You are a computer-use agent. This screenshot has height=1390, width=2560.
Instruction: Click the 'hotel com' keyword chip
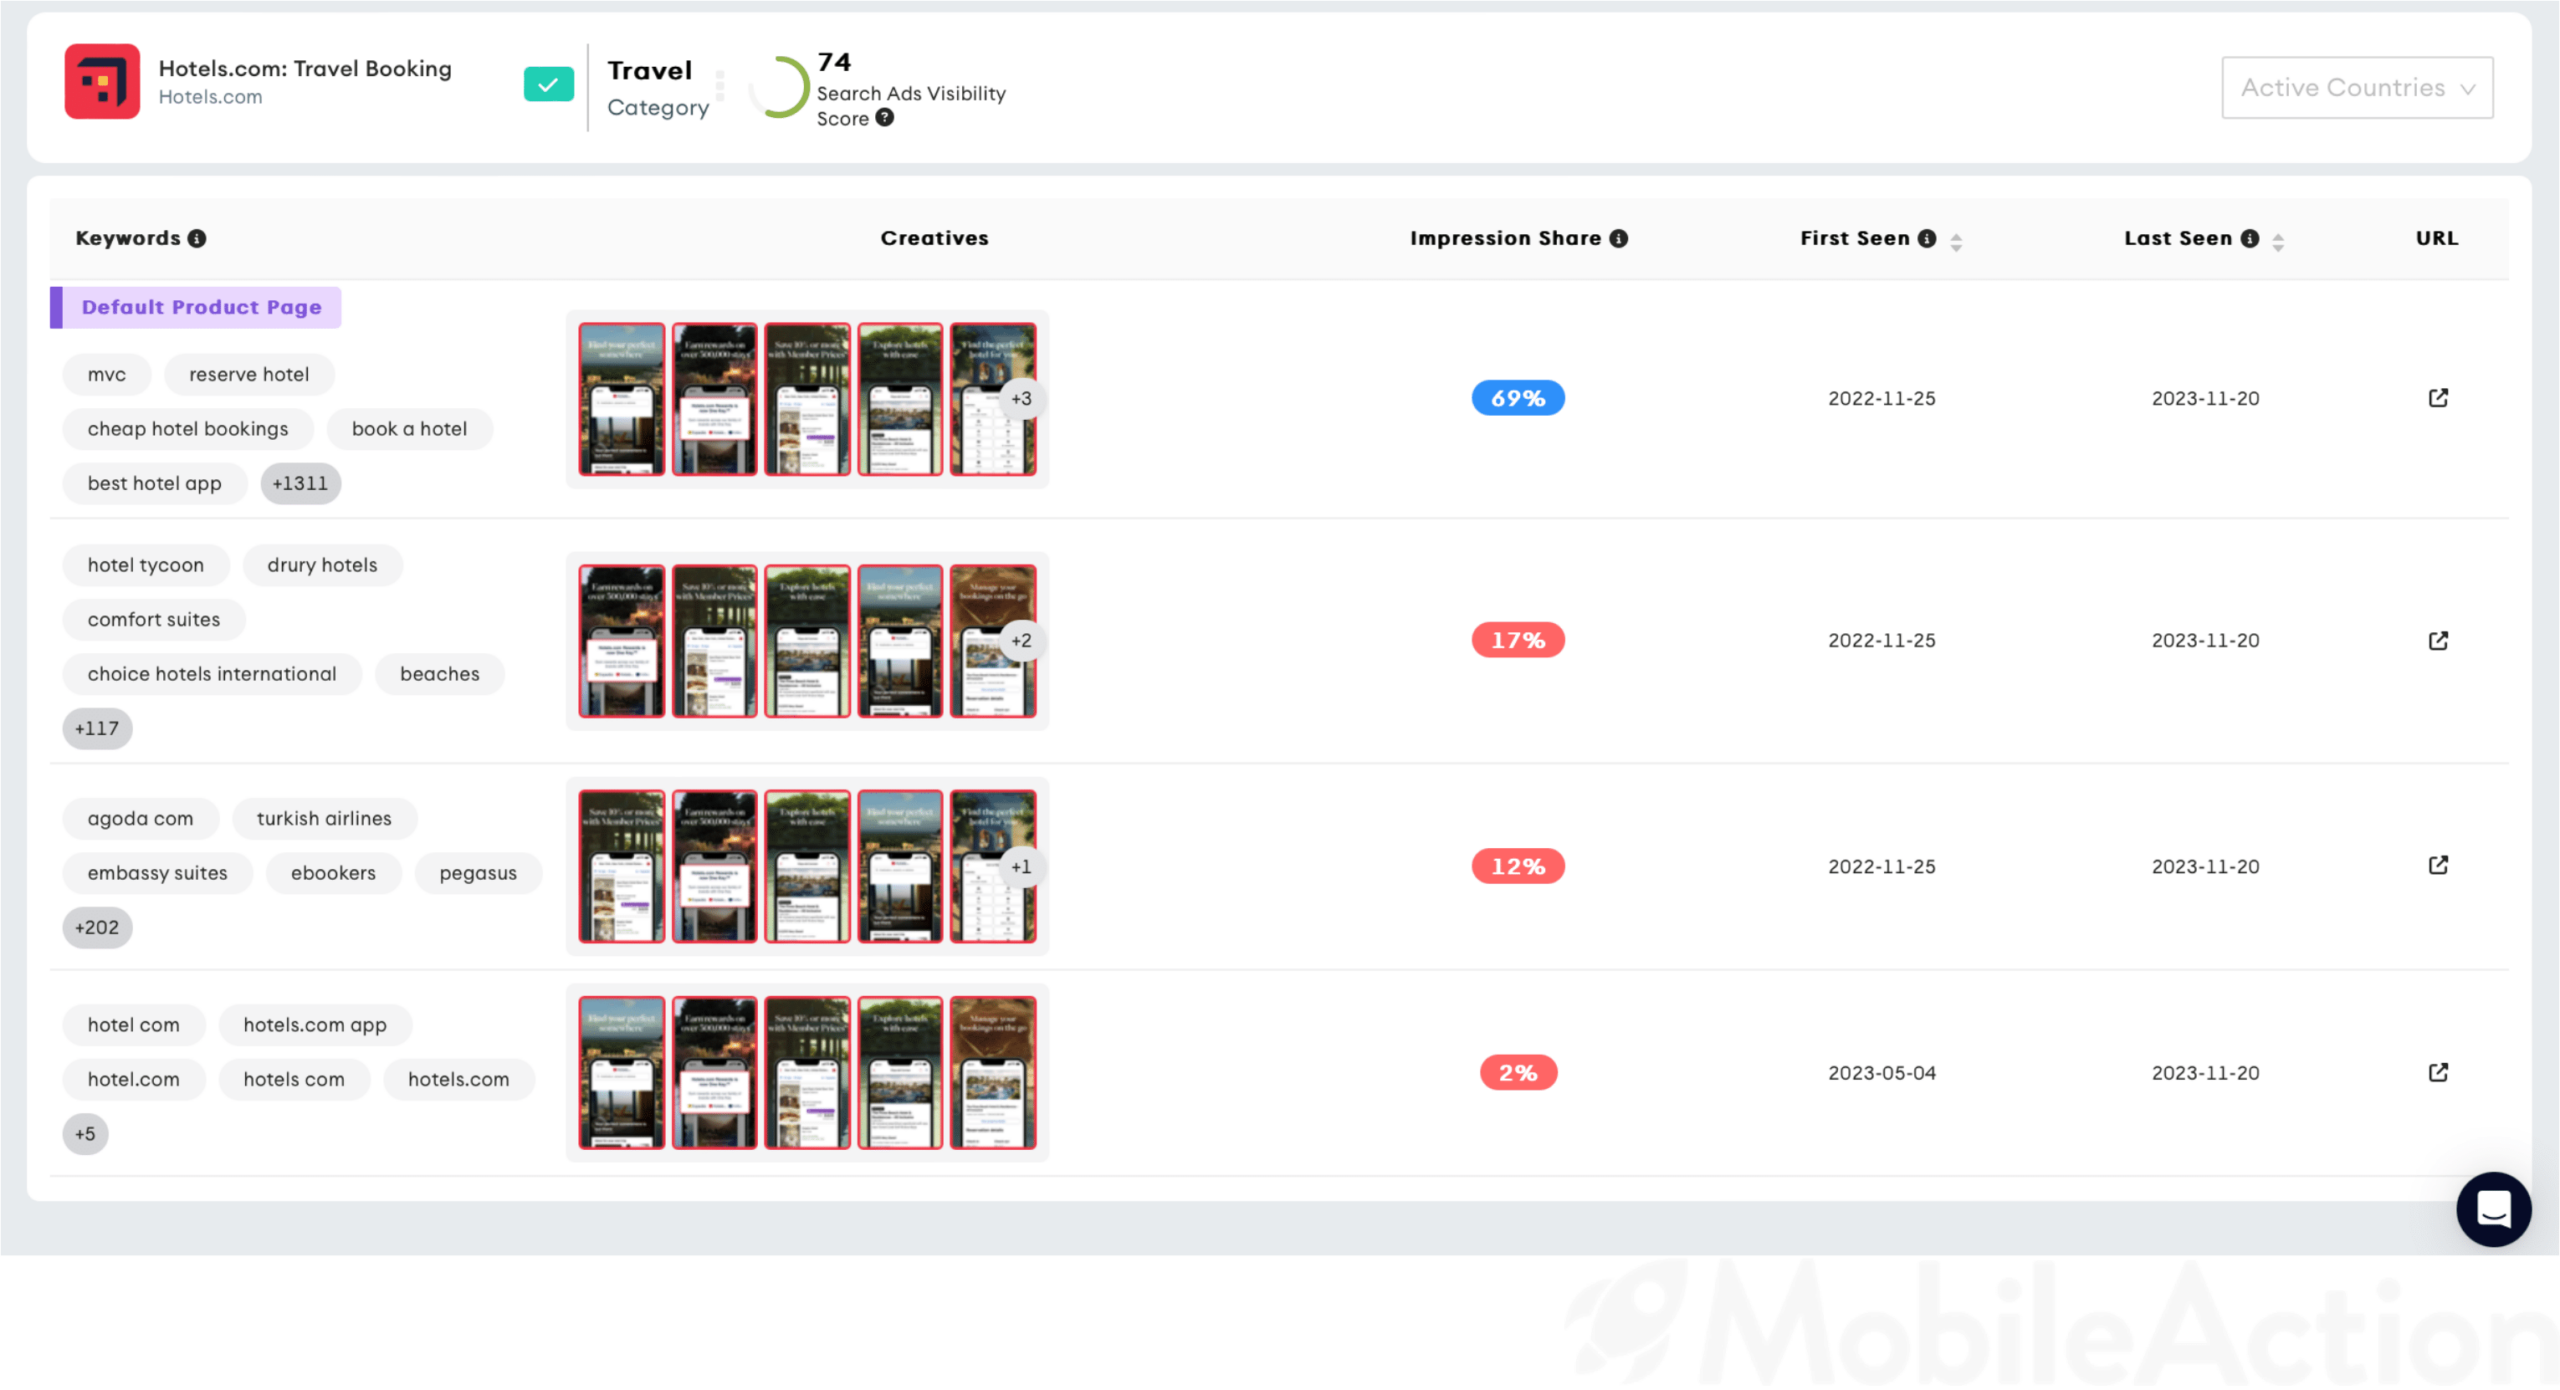(x=134, y=1025)
